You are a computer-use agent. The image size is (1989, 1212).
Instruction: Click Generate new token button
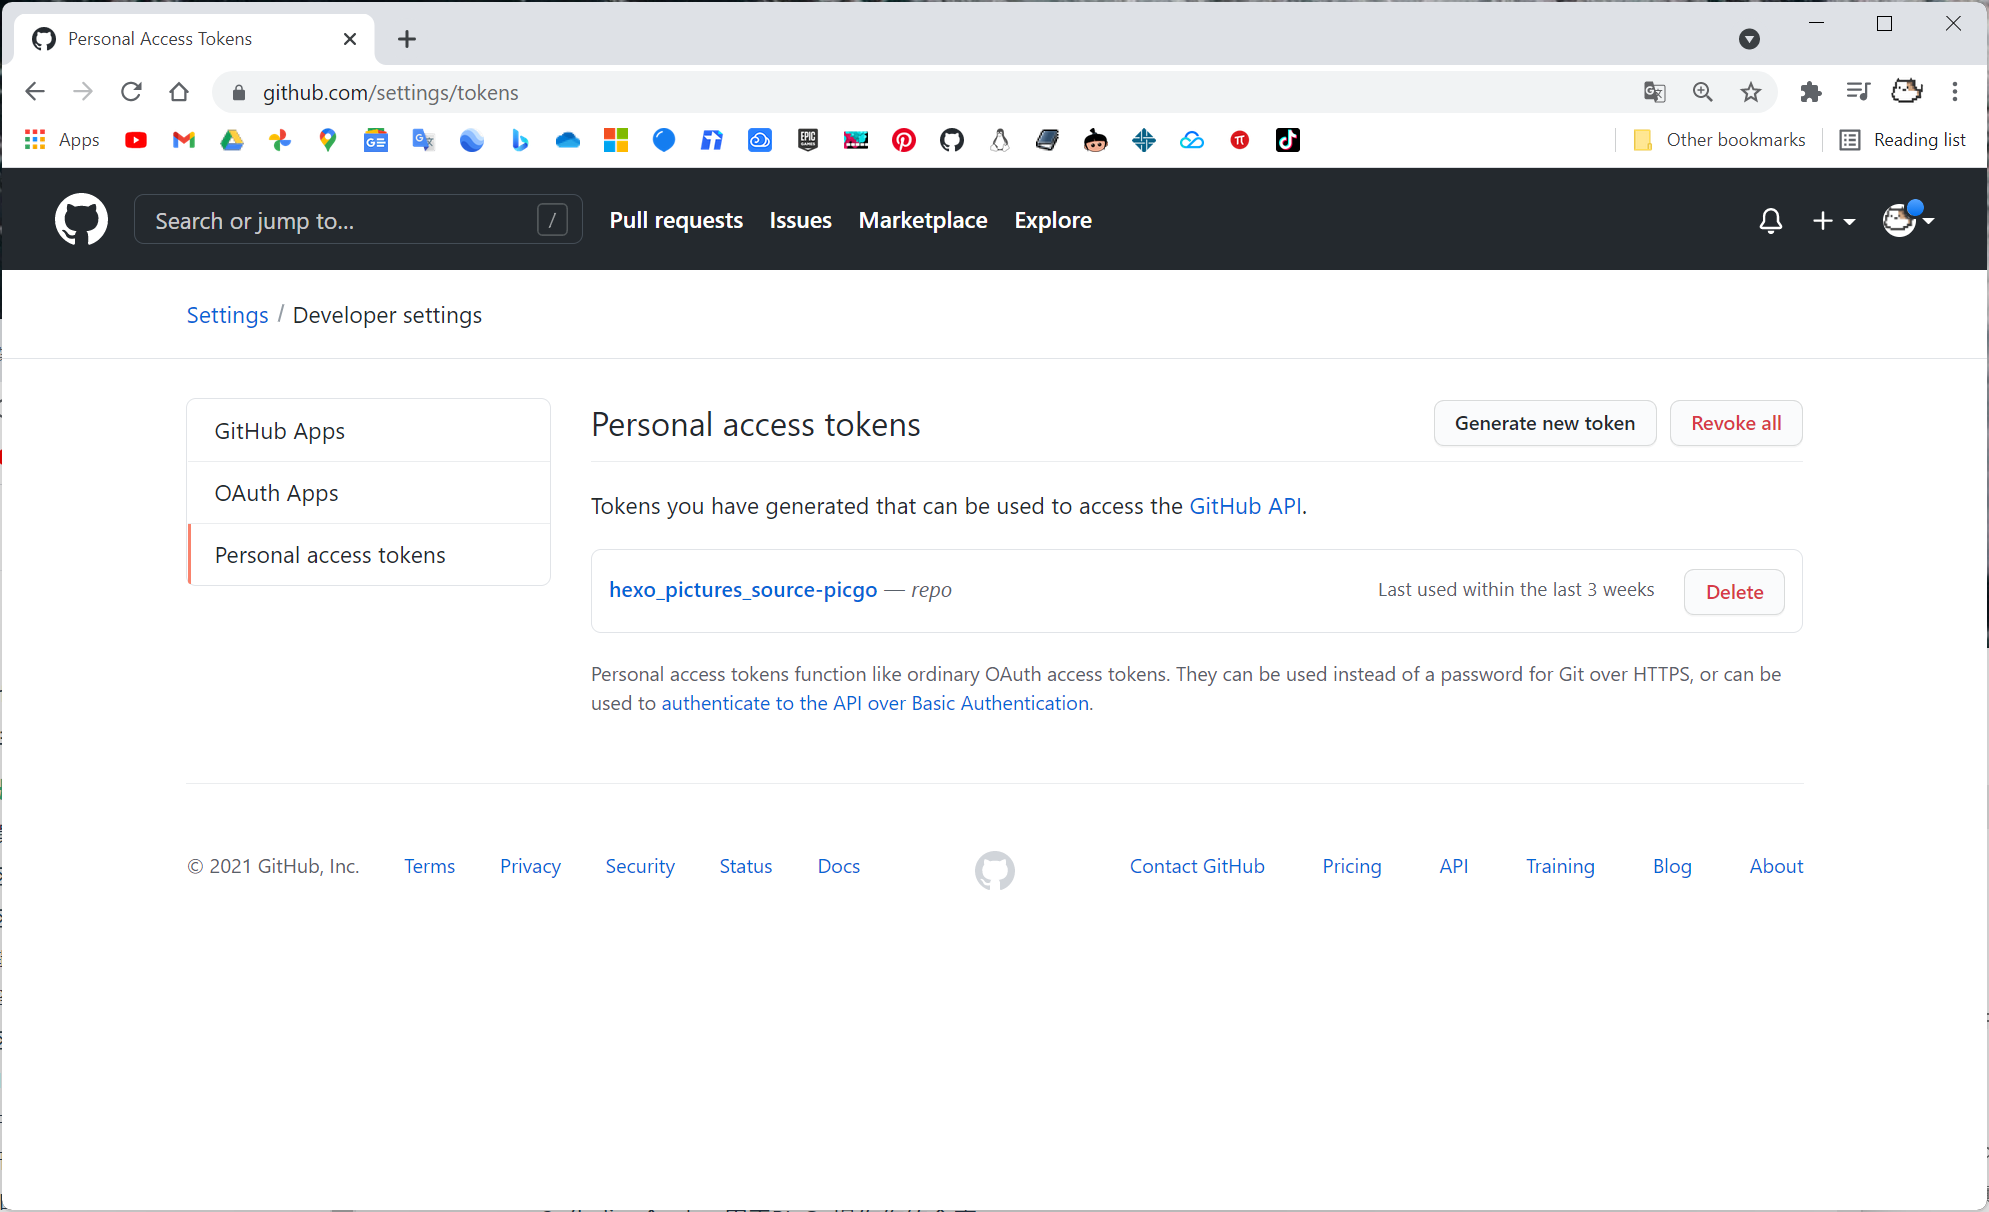coord(1544,423)
